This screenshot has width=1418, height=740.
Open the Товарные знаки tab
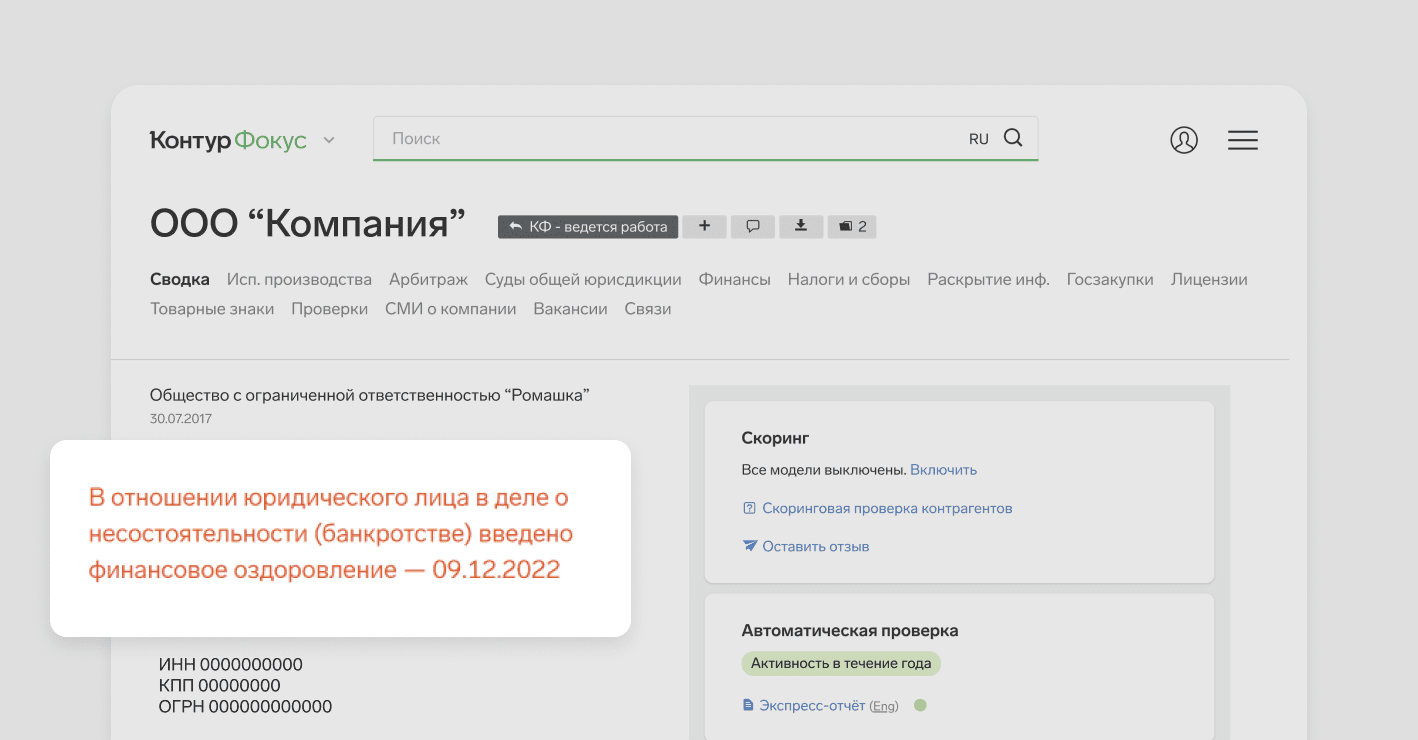click(212, 309)
